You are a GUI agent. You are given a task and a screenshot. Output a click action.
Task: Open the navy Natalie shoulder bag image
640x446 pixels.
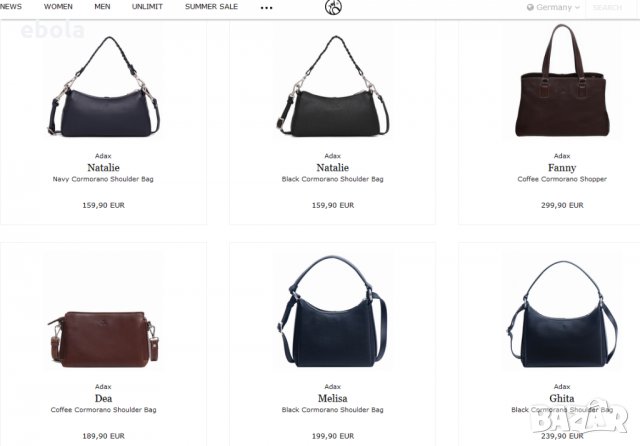[x=103, y=87]
